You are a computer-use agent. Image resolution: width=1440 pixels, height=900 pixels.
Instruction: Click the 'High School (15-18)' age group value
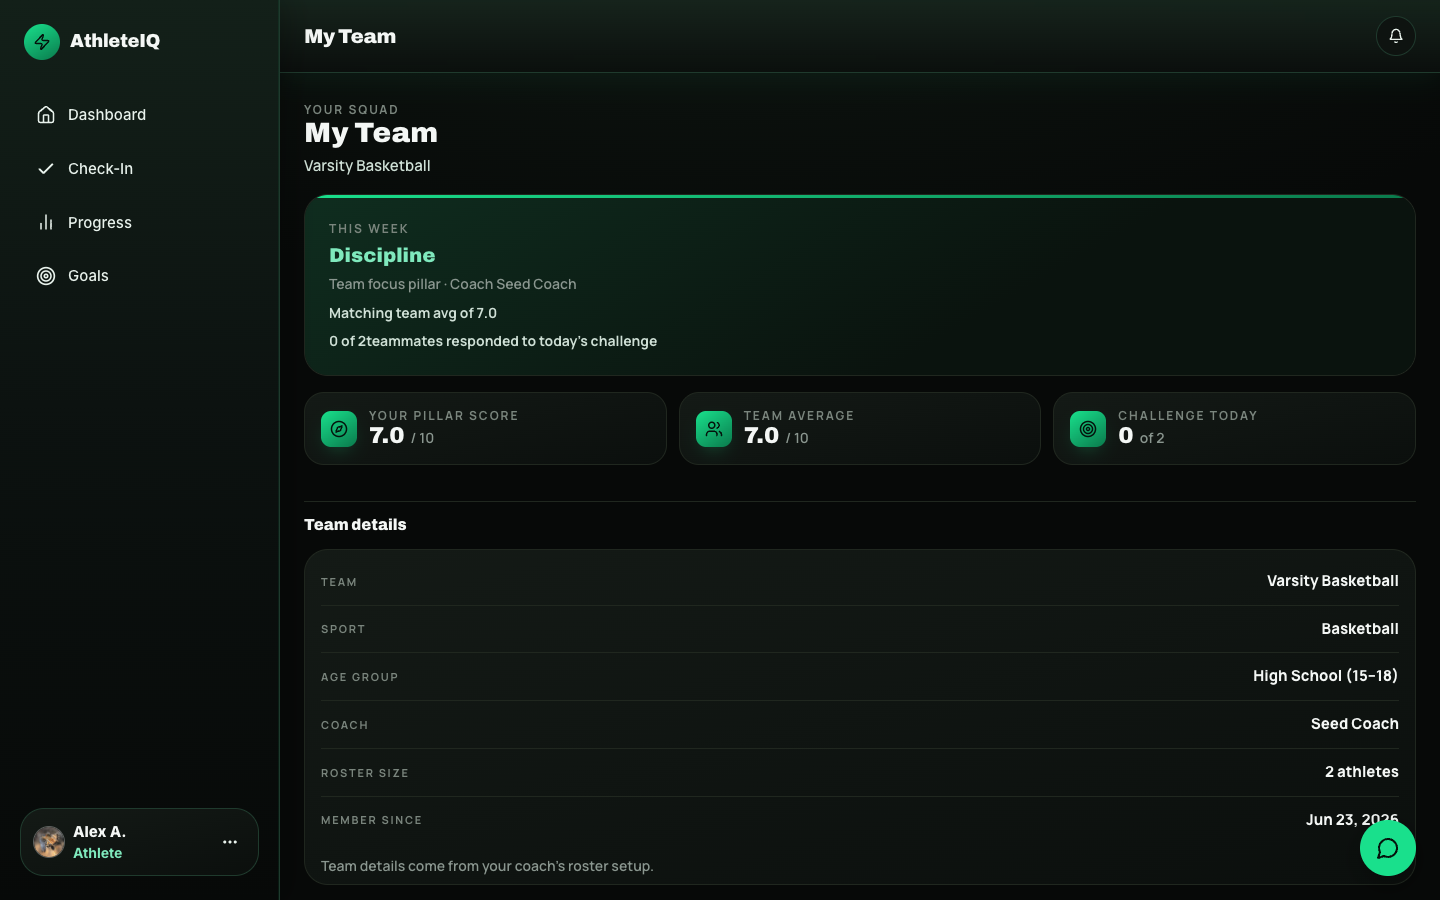(1325, 676)
